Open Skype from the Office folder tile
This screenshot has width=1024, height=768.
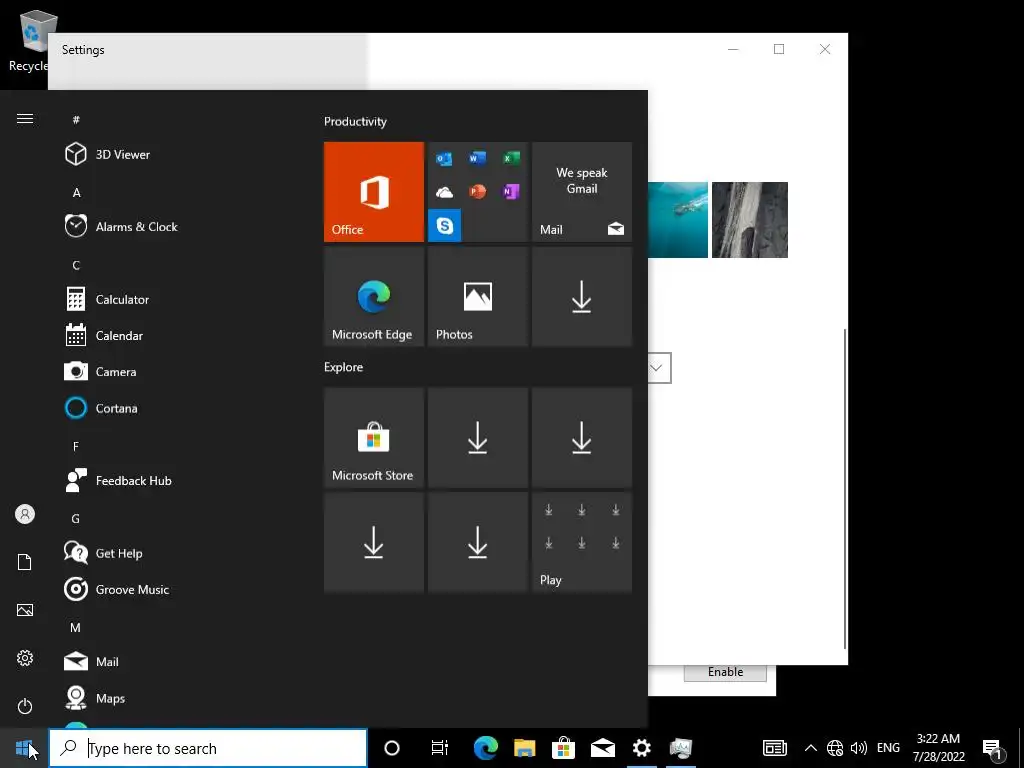coord(445,225)
